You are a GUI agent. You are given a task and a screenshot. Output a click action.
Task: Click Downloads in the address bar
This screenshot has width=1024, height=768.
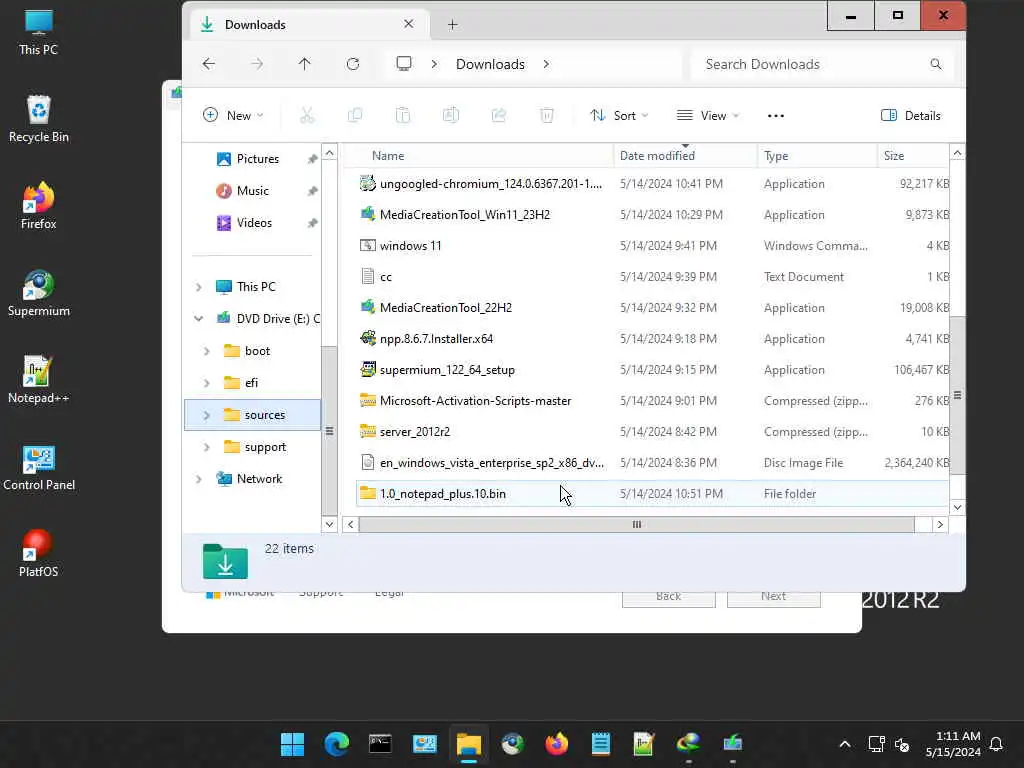pos(490,64)
